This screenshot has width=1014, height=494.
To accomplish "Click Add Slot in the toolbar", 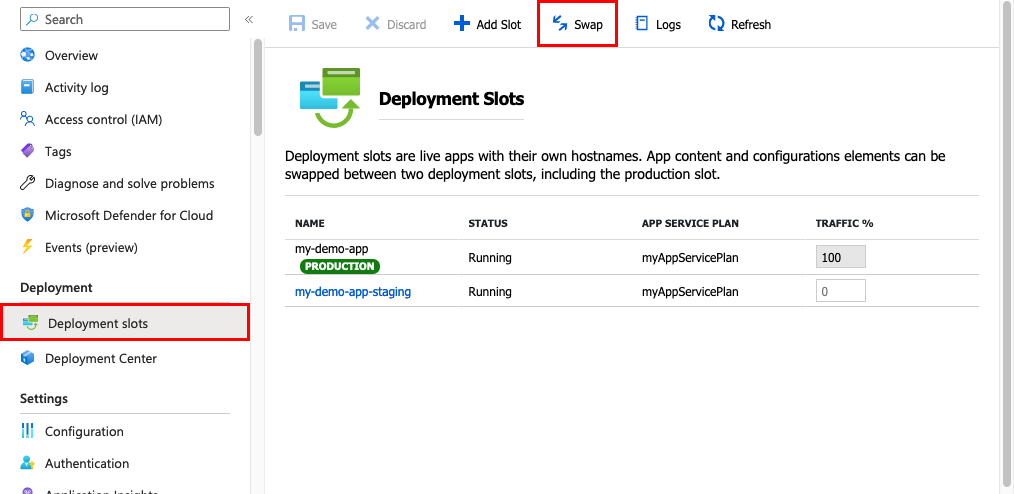I will tap(488, 24).
